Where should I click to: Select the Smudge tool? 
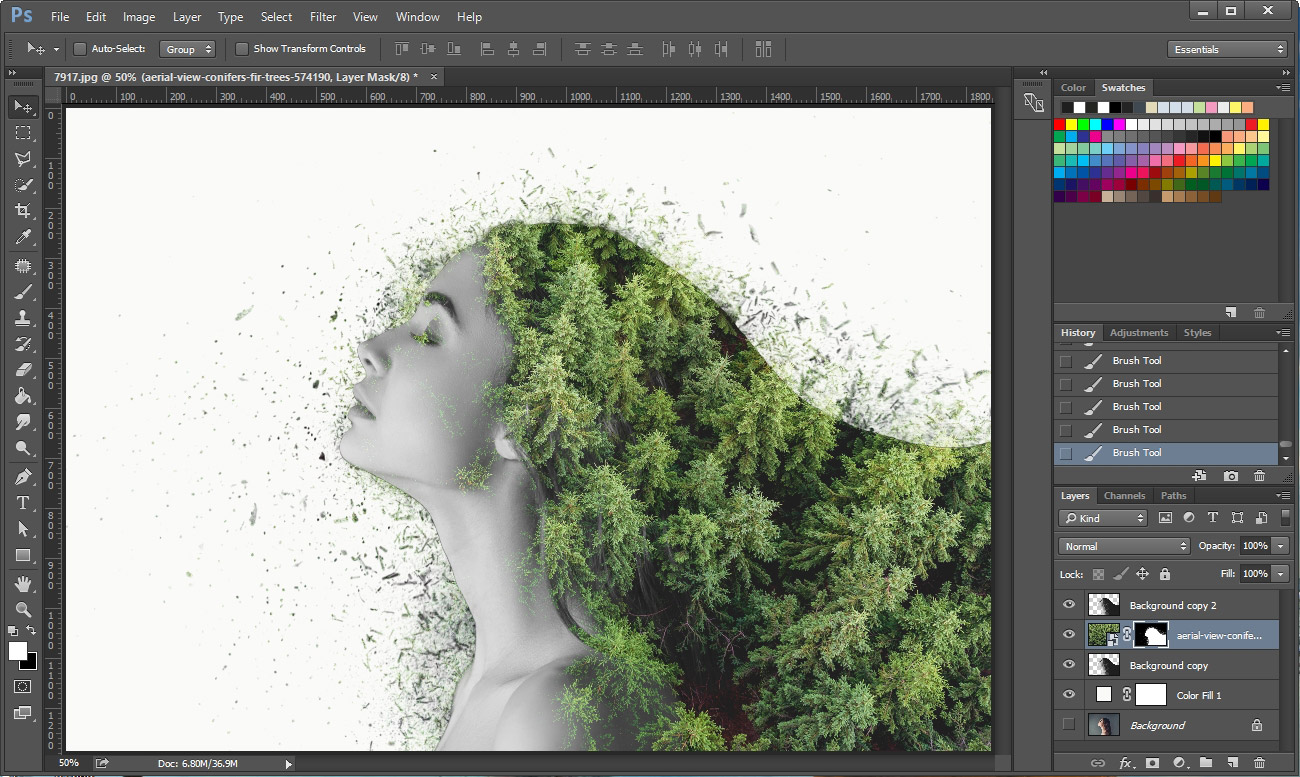23,422
